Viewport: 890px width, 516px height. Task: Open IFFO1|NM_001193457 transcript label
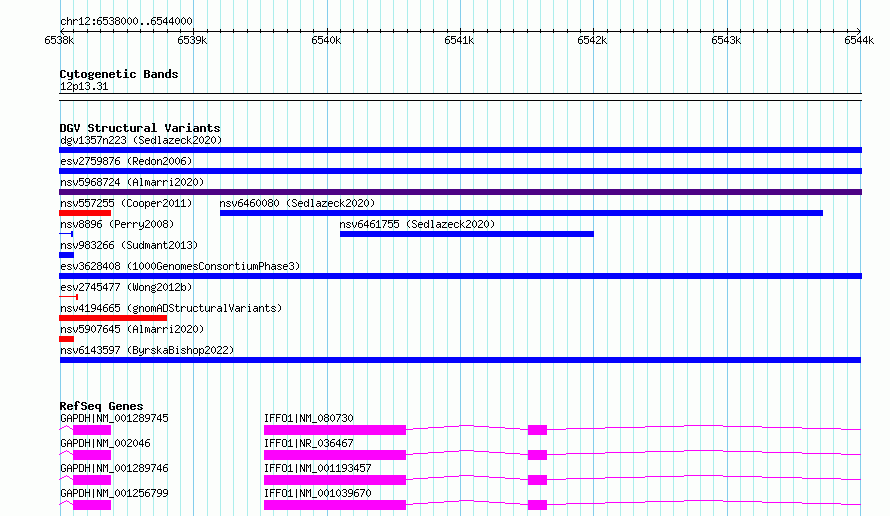(318, 468)
